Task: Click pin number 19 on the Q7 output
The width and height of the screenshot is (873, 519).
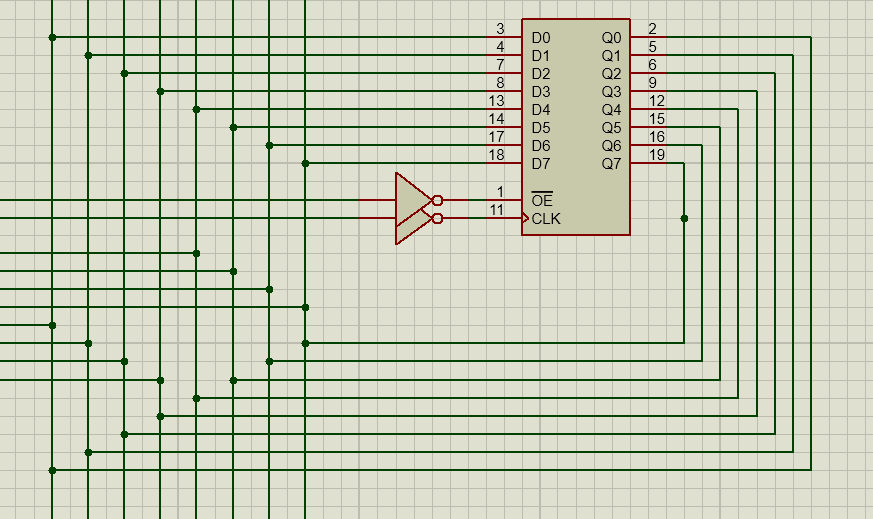Action: (656, 154)
